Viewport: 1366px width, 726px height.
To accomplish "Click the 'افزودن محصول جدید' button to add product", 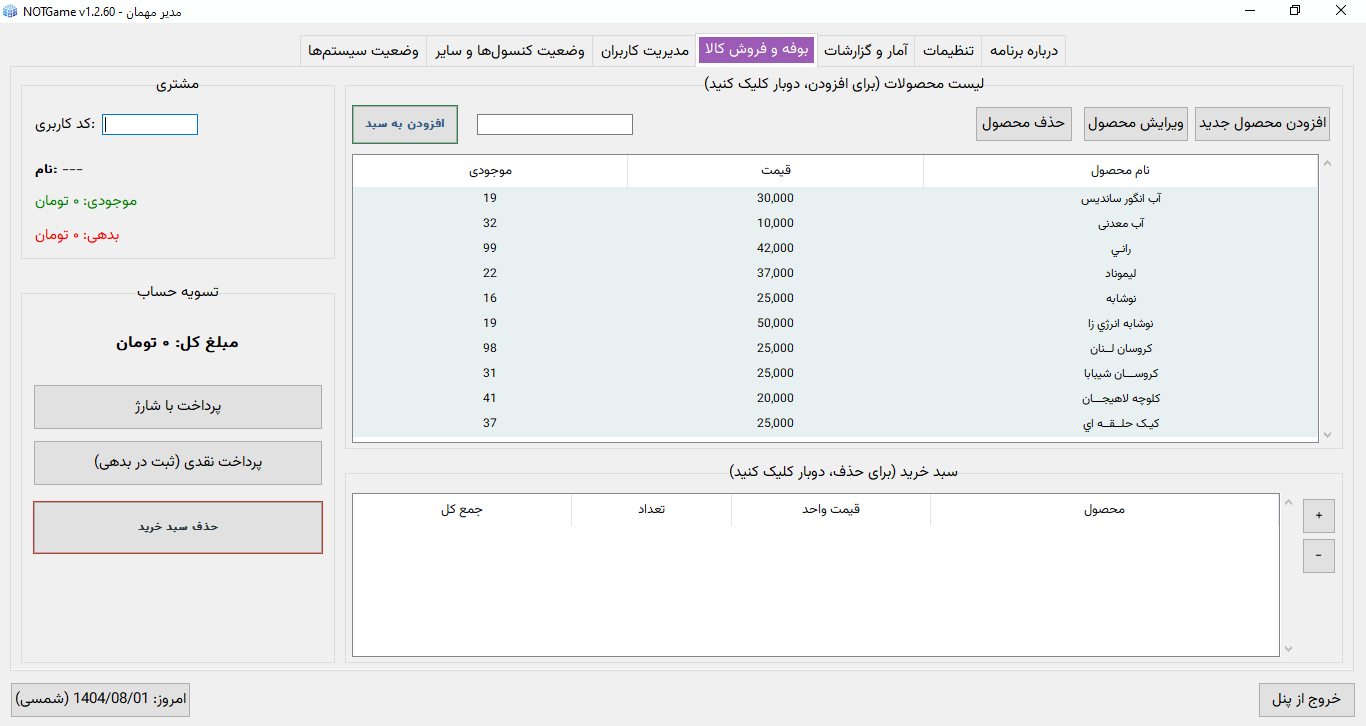I will click(x=1261, y=123).
